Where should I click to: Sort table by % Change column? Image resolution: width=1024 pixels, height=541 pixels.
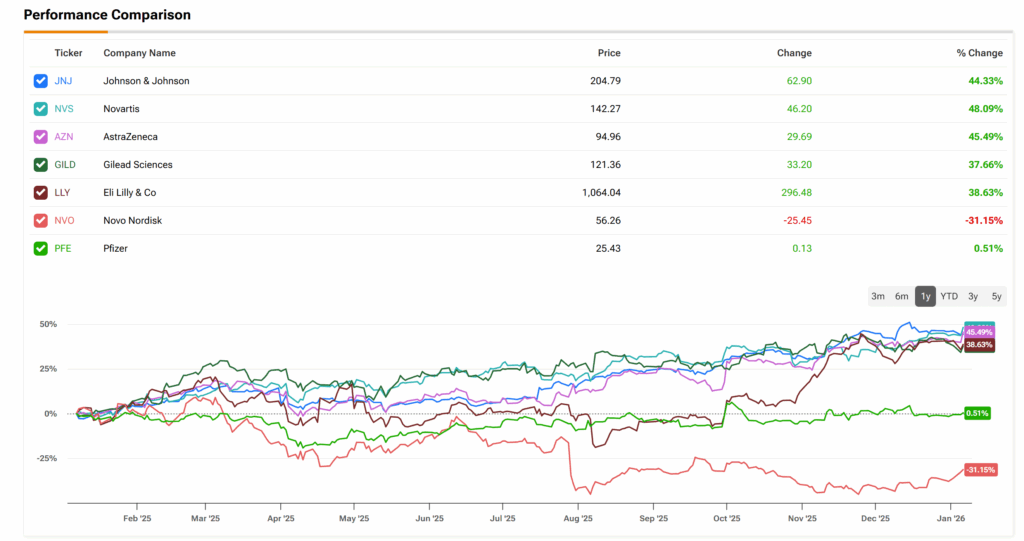click(x=978, y=53)
